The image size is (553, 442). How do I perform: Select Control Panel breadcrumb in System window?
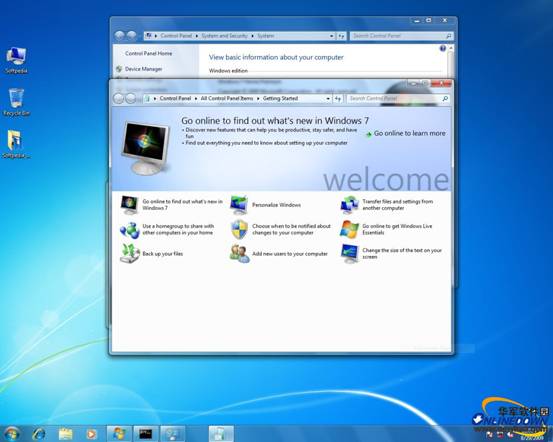click(x=176, y=36)
